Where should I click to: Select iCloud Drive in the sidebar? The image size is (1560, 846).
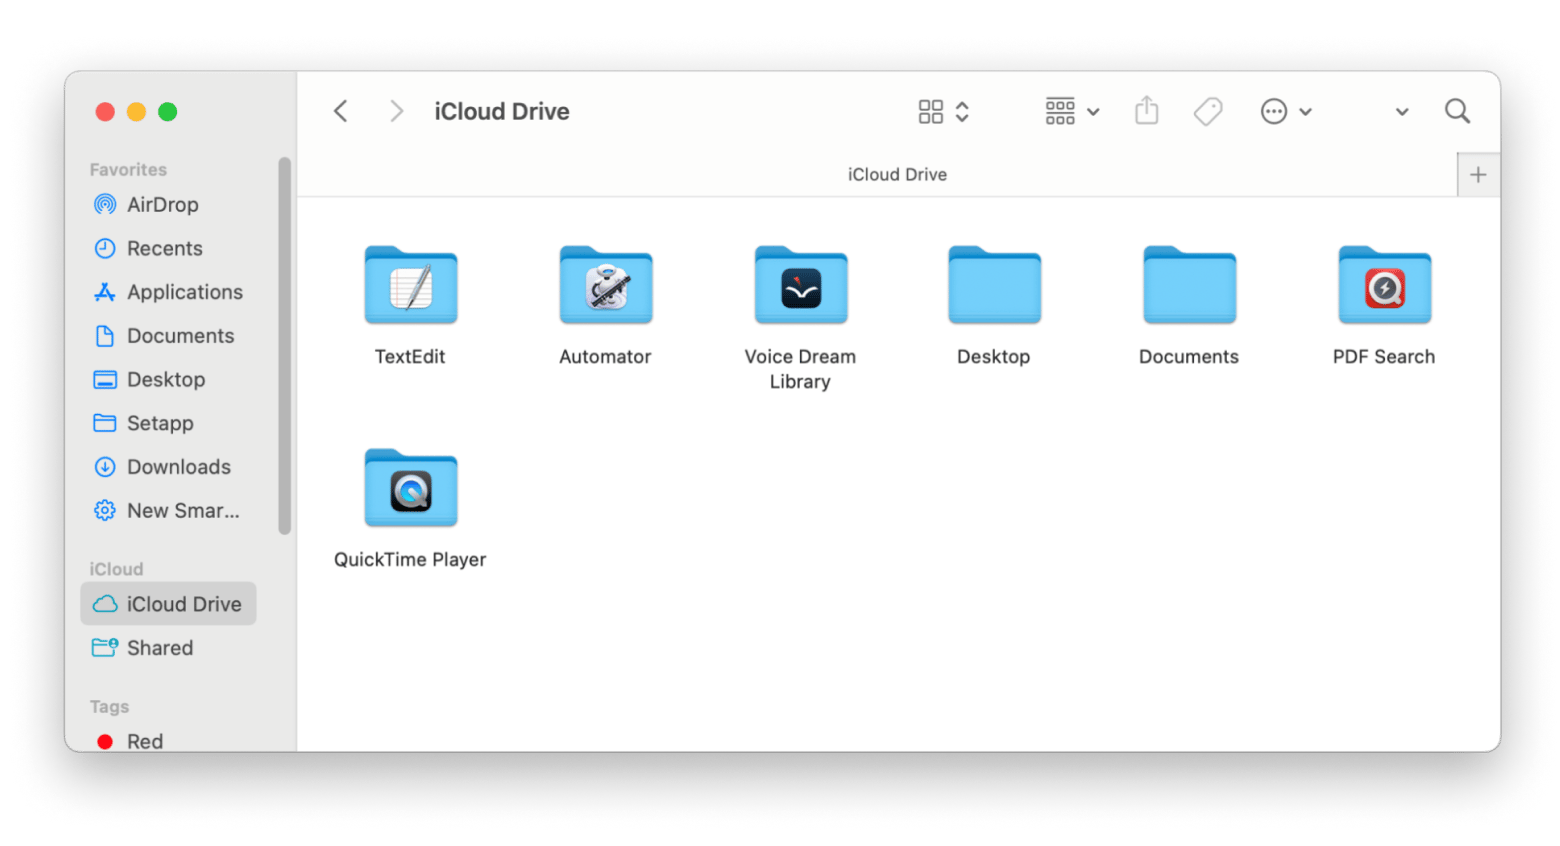point(168,604)
